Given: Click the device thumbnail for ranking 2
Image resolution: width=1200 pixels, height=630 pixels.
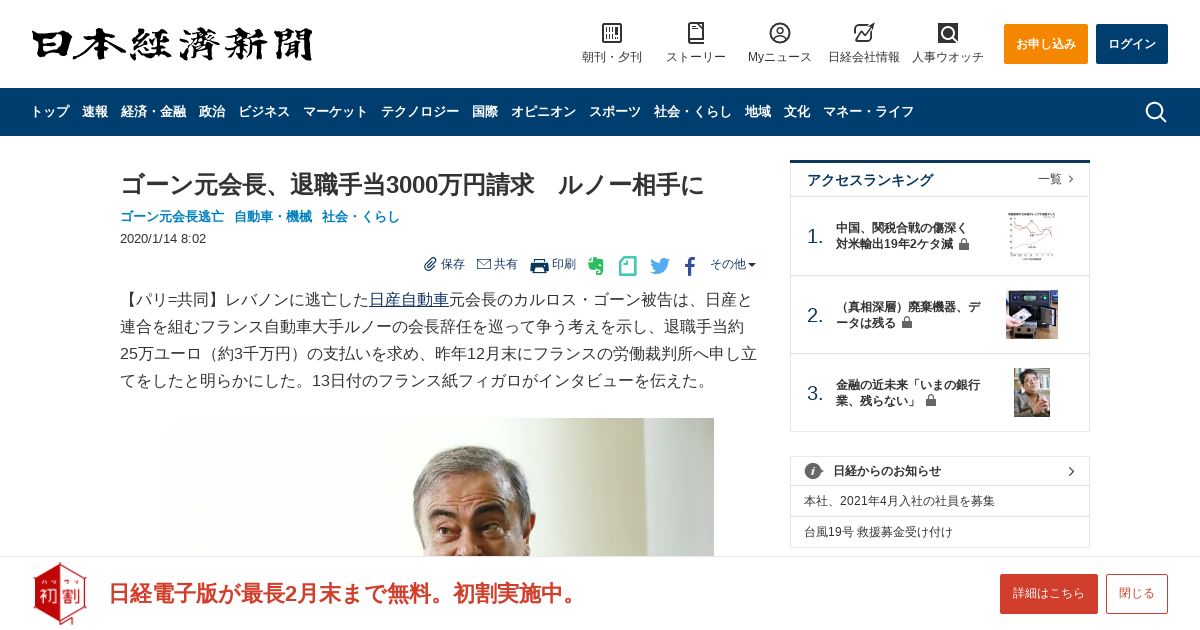Looking at the screenshot, I should point(1032,315).
